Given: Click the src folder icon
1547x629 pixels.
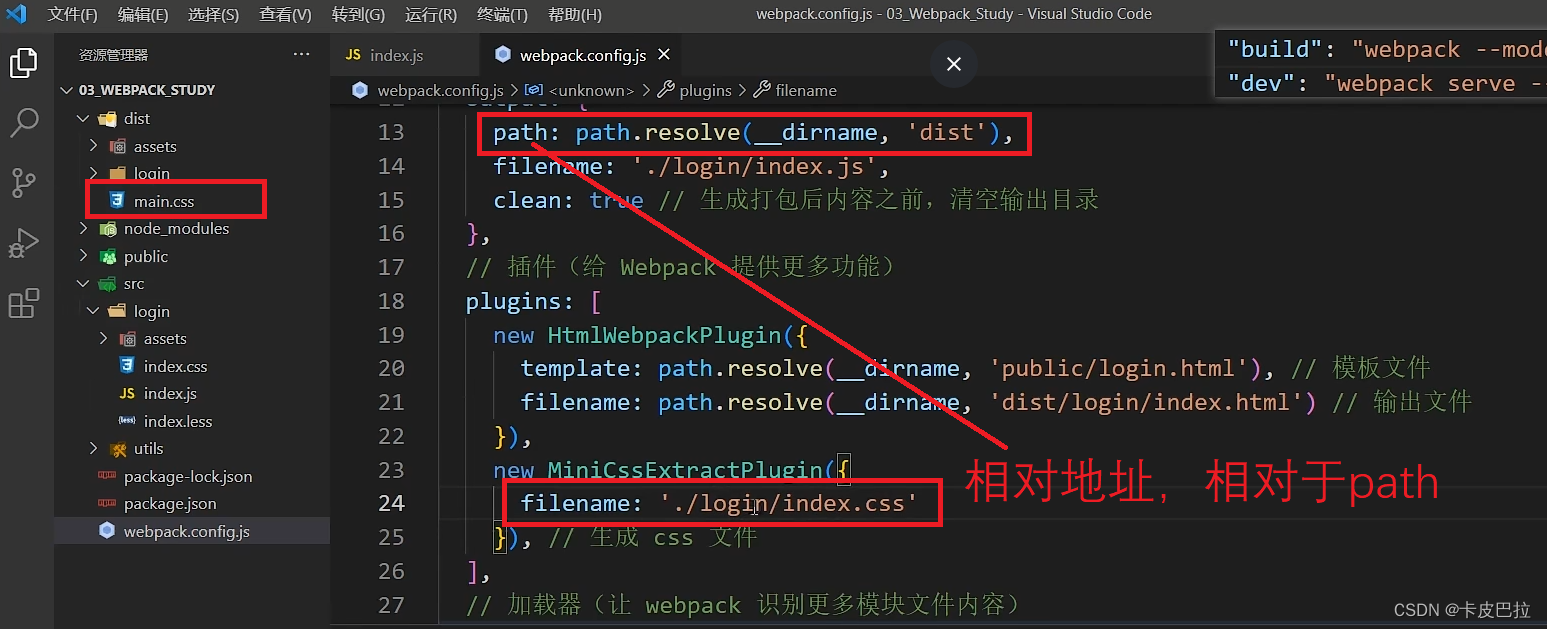Looking at the screenshot, I should (107, 284).
